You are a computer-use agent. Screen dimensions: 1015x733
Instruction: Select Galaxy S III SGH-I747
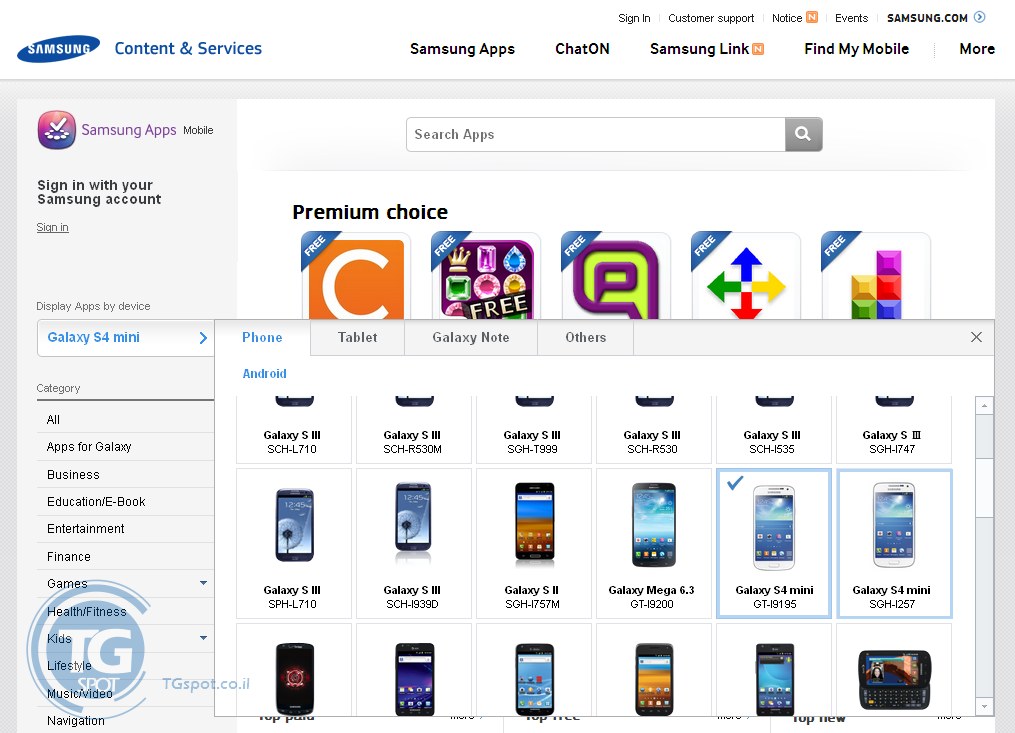894,429
